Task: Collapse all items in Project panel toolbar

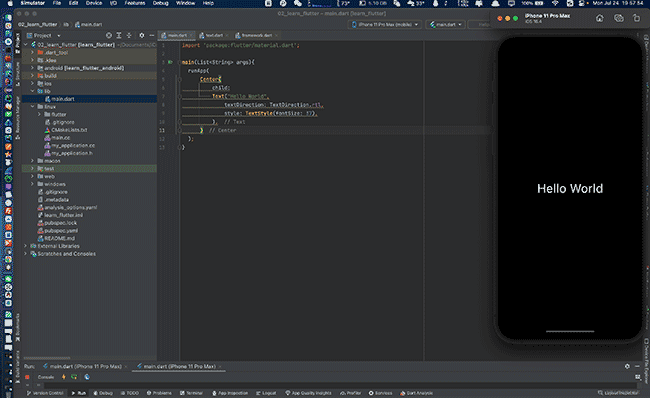Action: coord(129,36)
